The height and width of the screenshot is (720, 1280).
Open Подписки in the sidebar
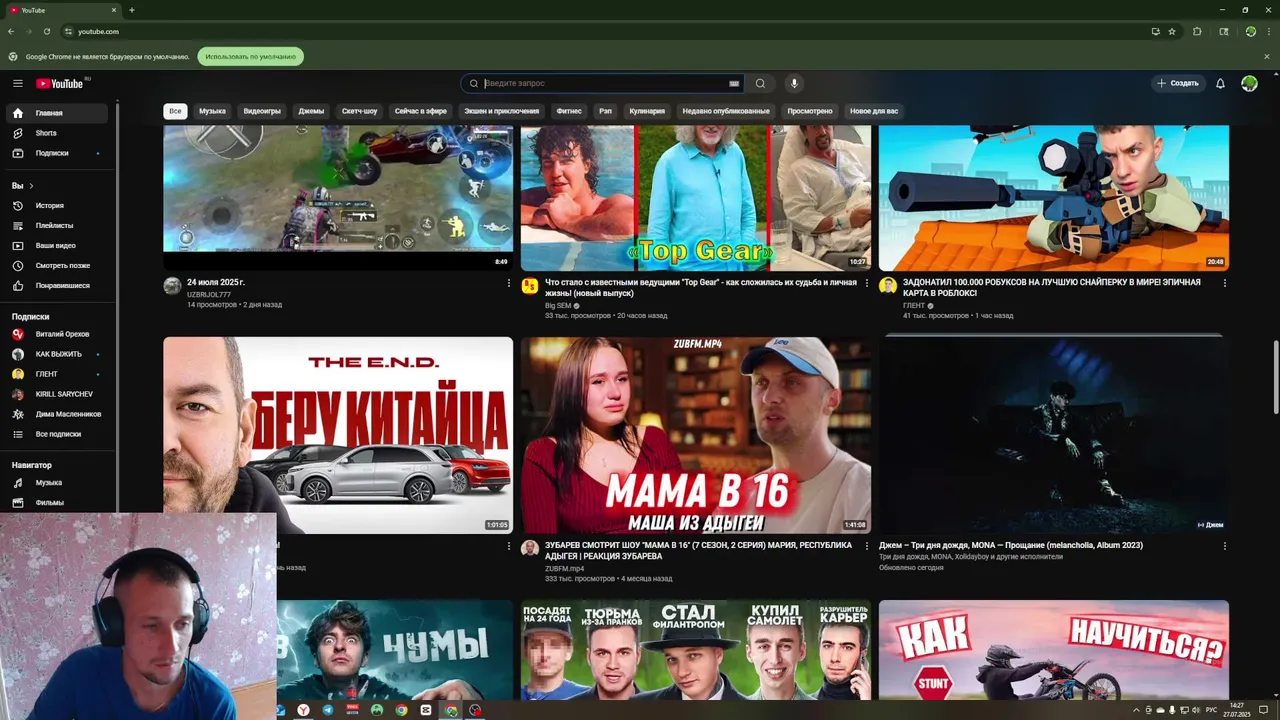59,153
